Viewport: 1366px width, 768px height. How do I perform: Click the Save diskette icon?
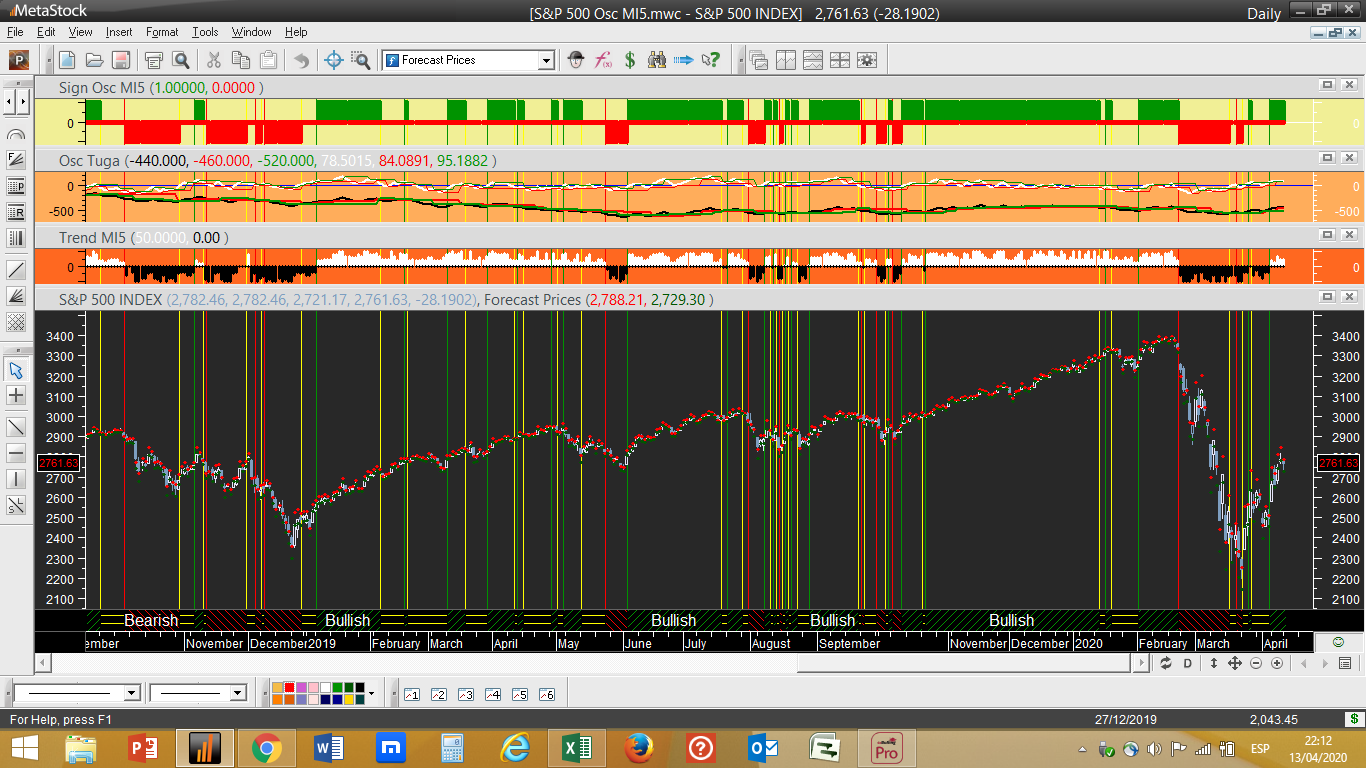point(120,60)
